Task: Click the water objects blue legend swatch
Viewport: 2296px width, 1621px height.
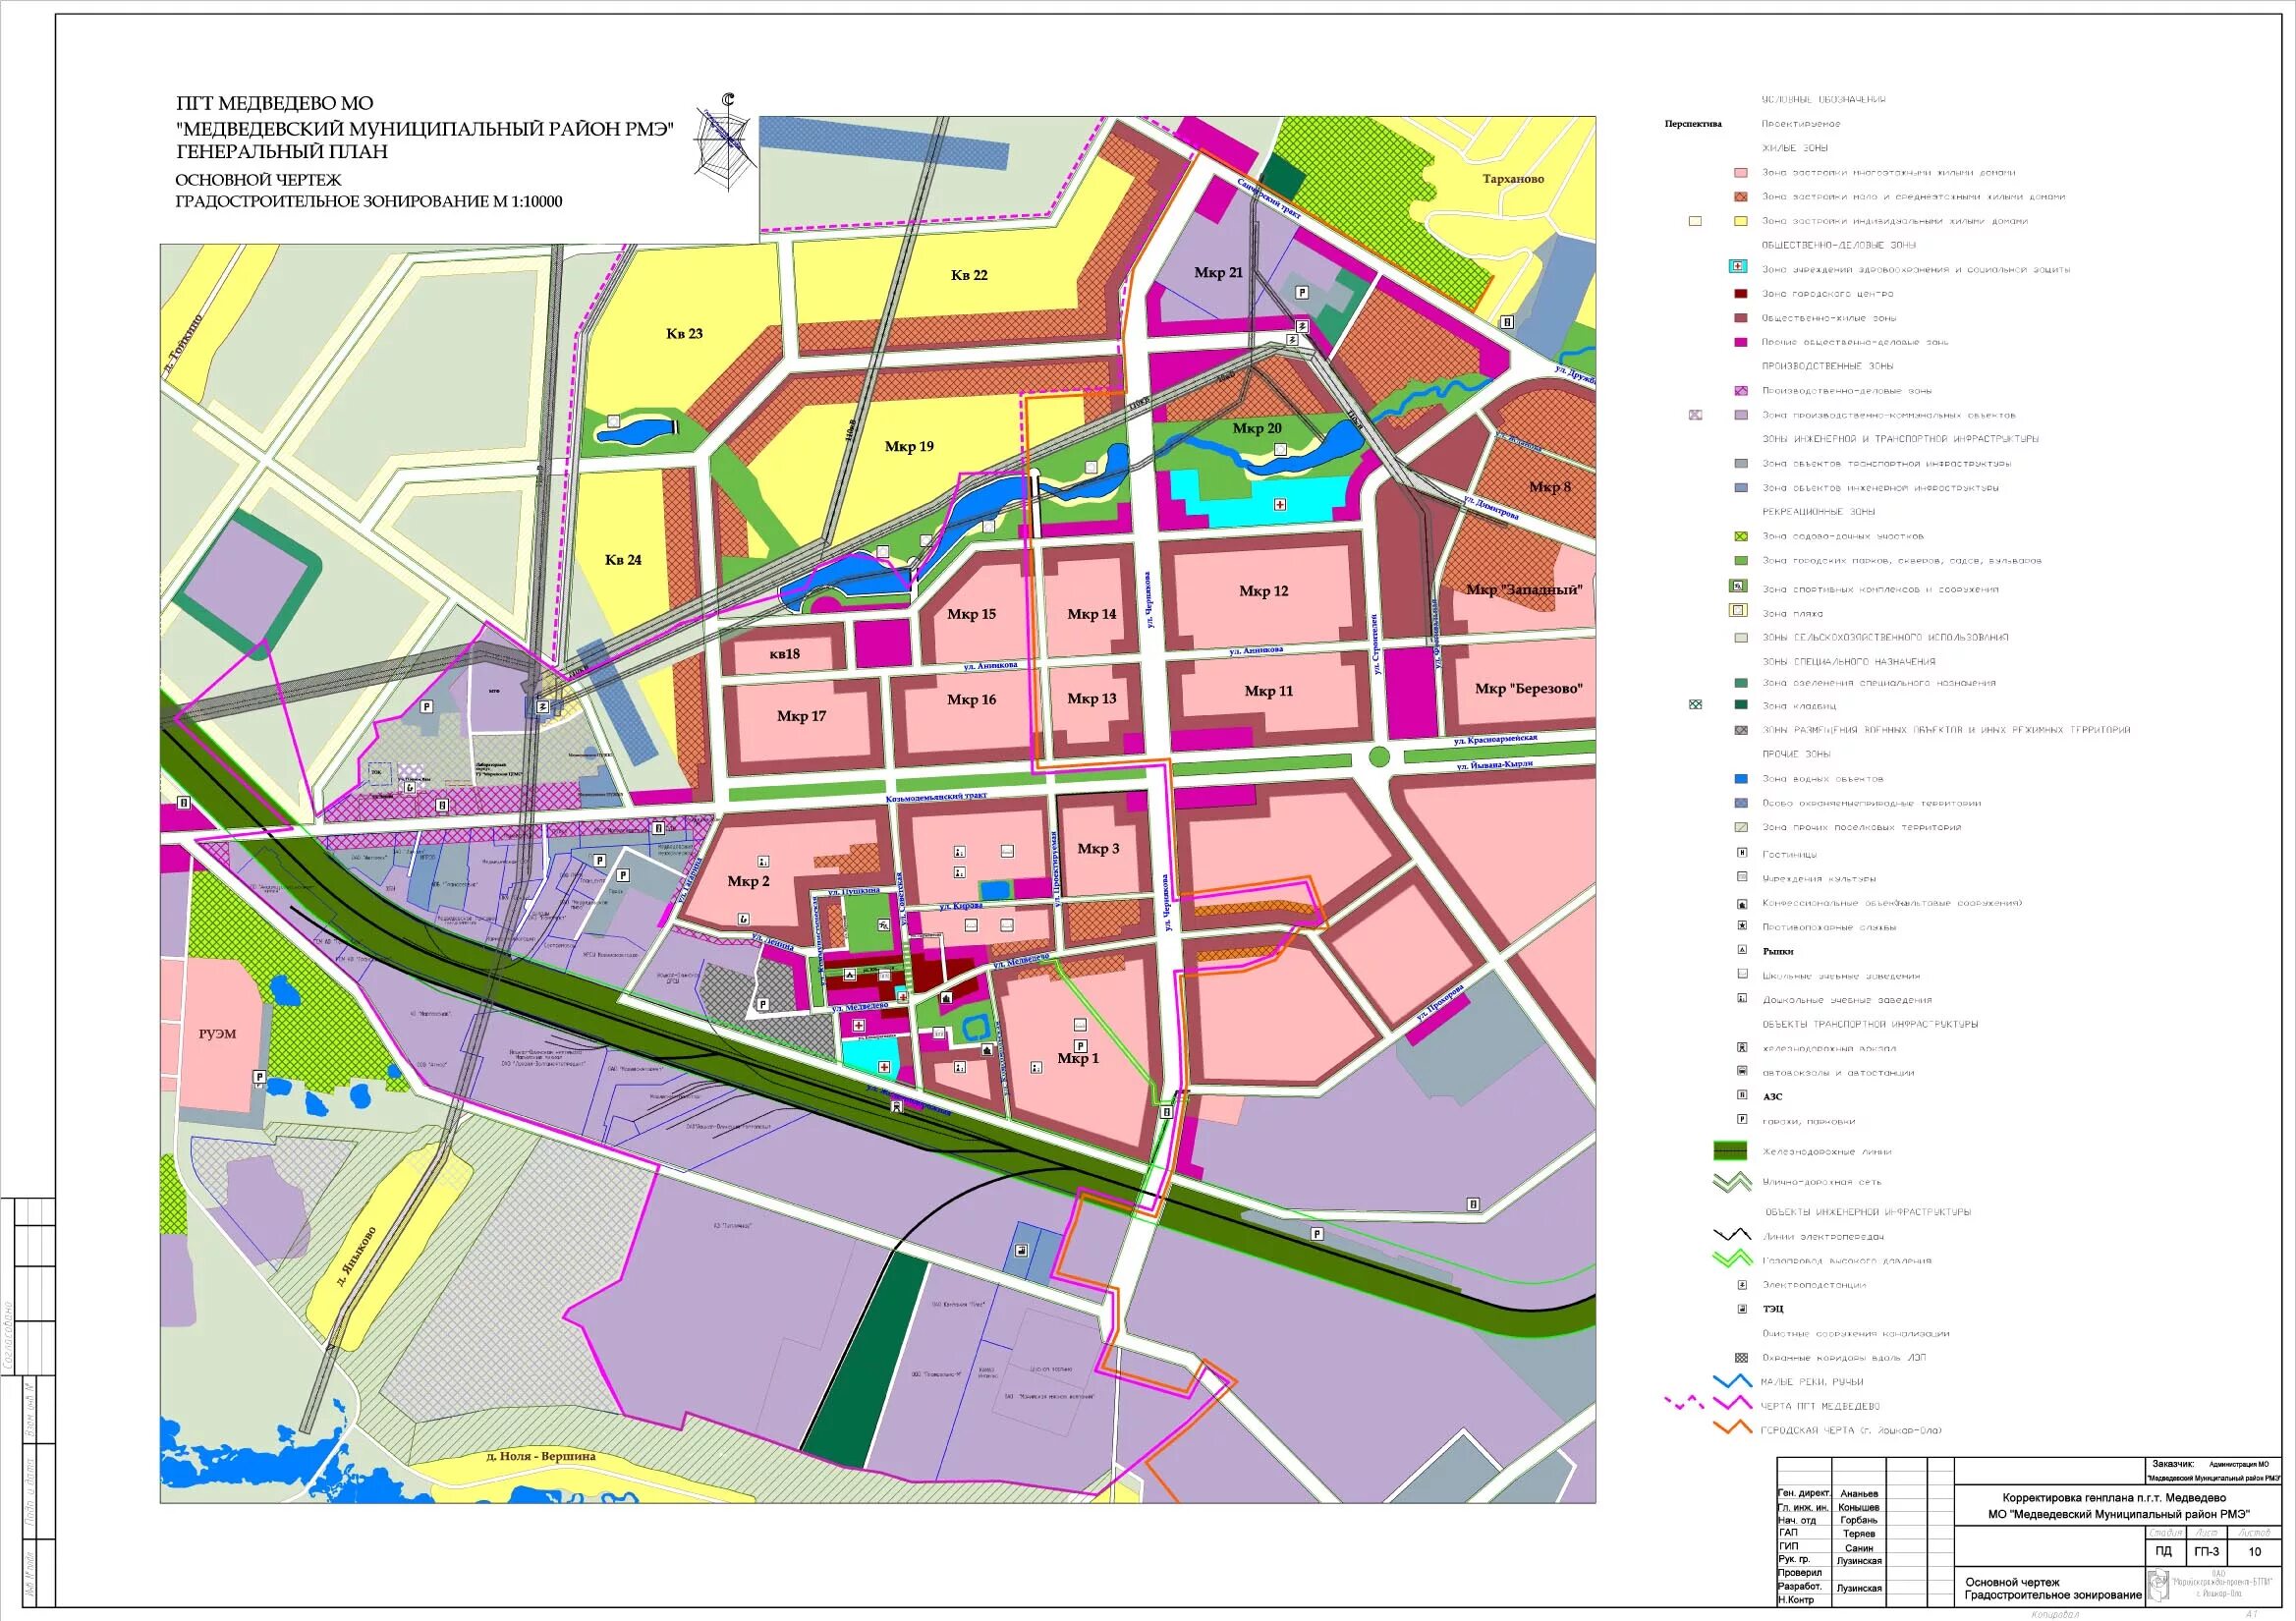Action: click(x=1741, y=778)
